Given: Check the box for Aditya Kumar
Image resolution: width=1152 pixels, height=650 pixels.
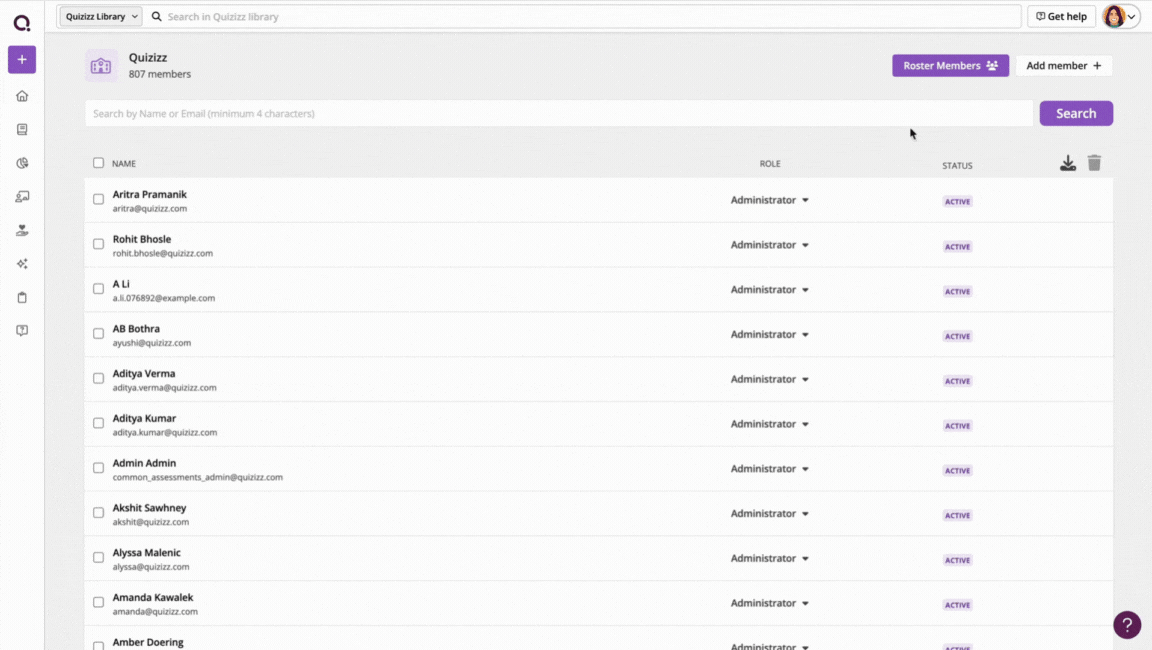Looking at the screenshot, I should tap(98, 423).
